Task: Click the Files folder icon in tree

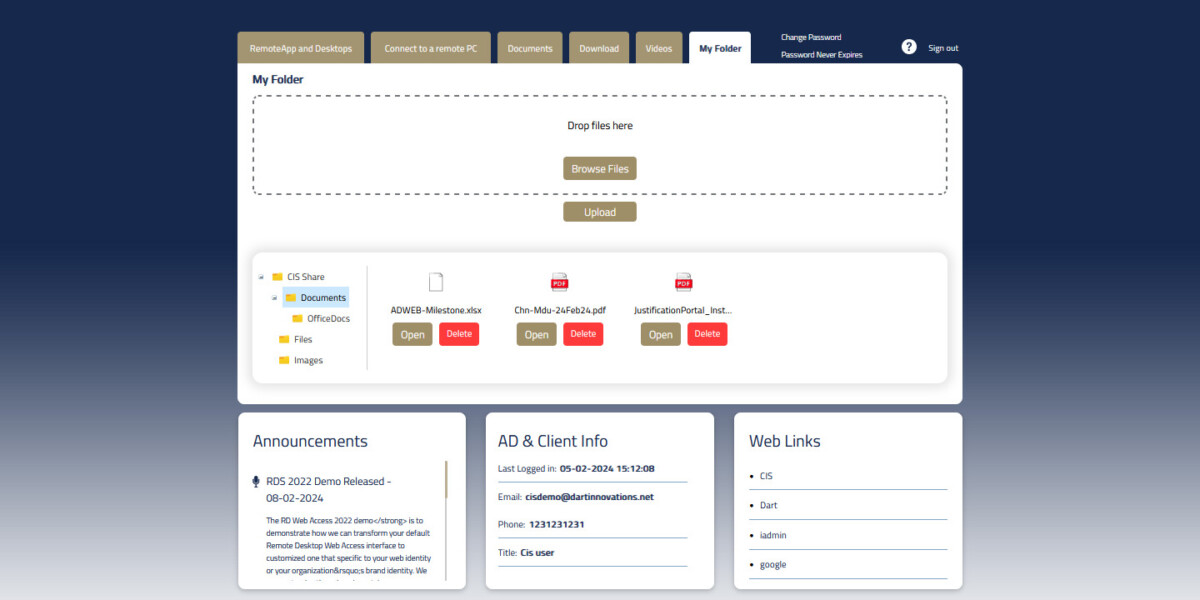Action: [284, 340]
